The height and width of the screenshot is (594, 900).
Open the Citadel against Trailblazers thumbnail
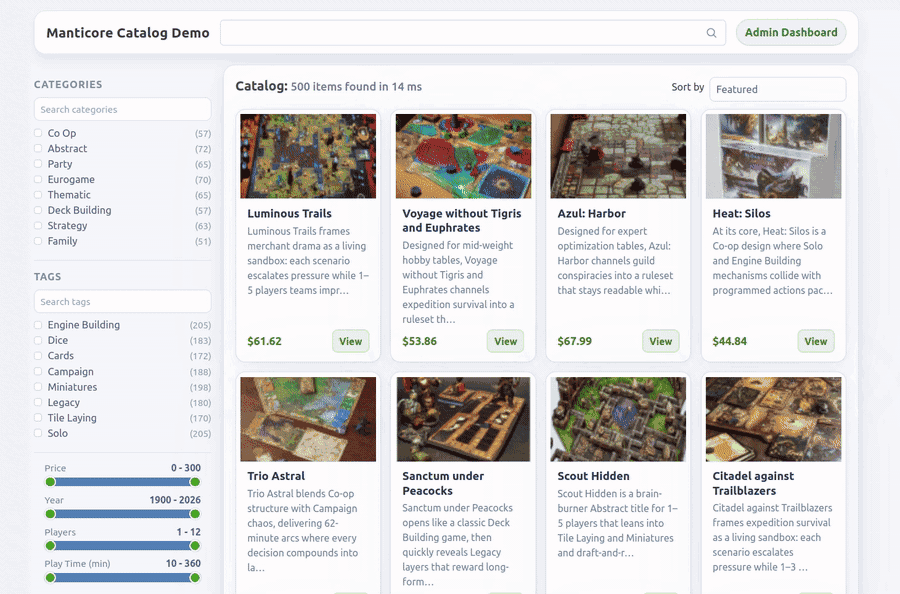(x=773, y=419)
